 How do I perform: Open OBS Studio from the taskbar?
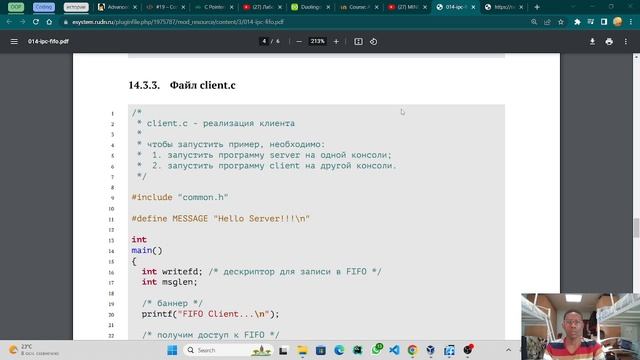468,350
